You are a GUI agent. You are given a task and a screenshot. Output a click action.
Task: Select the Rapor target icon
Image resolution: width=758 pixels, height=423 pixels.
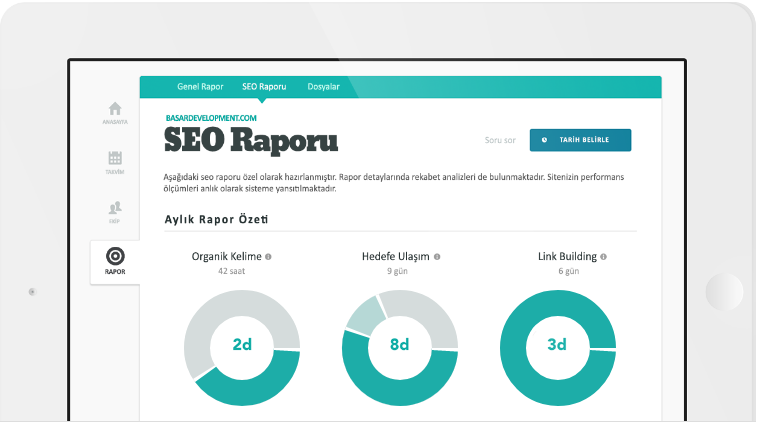click(x=114, y=258)
